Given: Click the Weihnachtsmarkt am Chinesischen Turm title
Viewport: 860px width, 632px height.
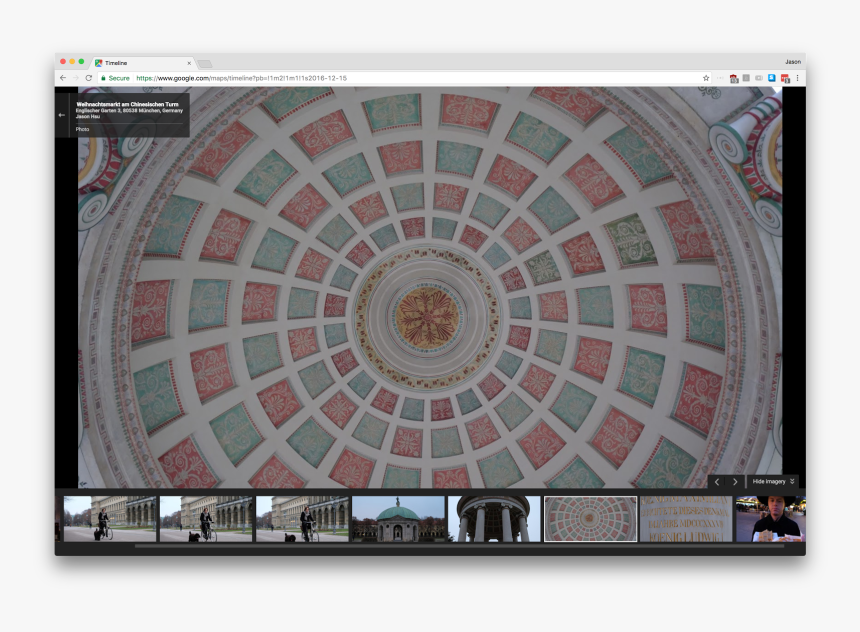Looking at the screenshot, I should (x=127, y=104).
